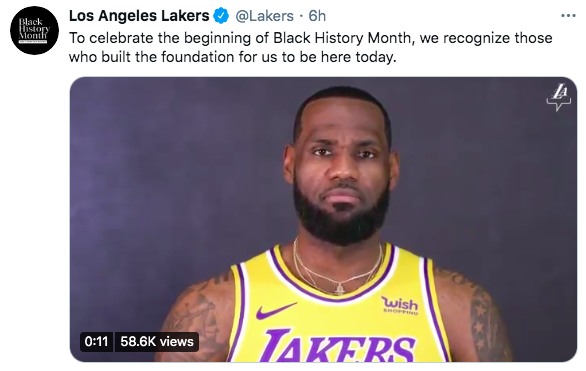Click the blue verified checkmark badge
Screen dimensions: 586x371
click(221, 16)
